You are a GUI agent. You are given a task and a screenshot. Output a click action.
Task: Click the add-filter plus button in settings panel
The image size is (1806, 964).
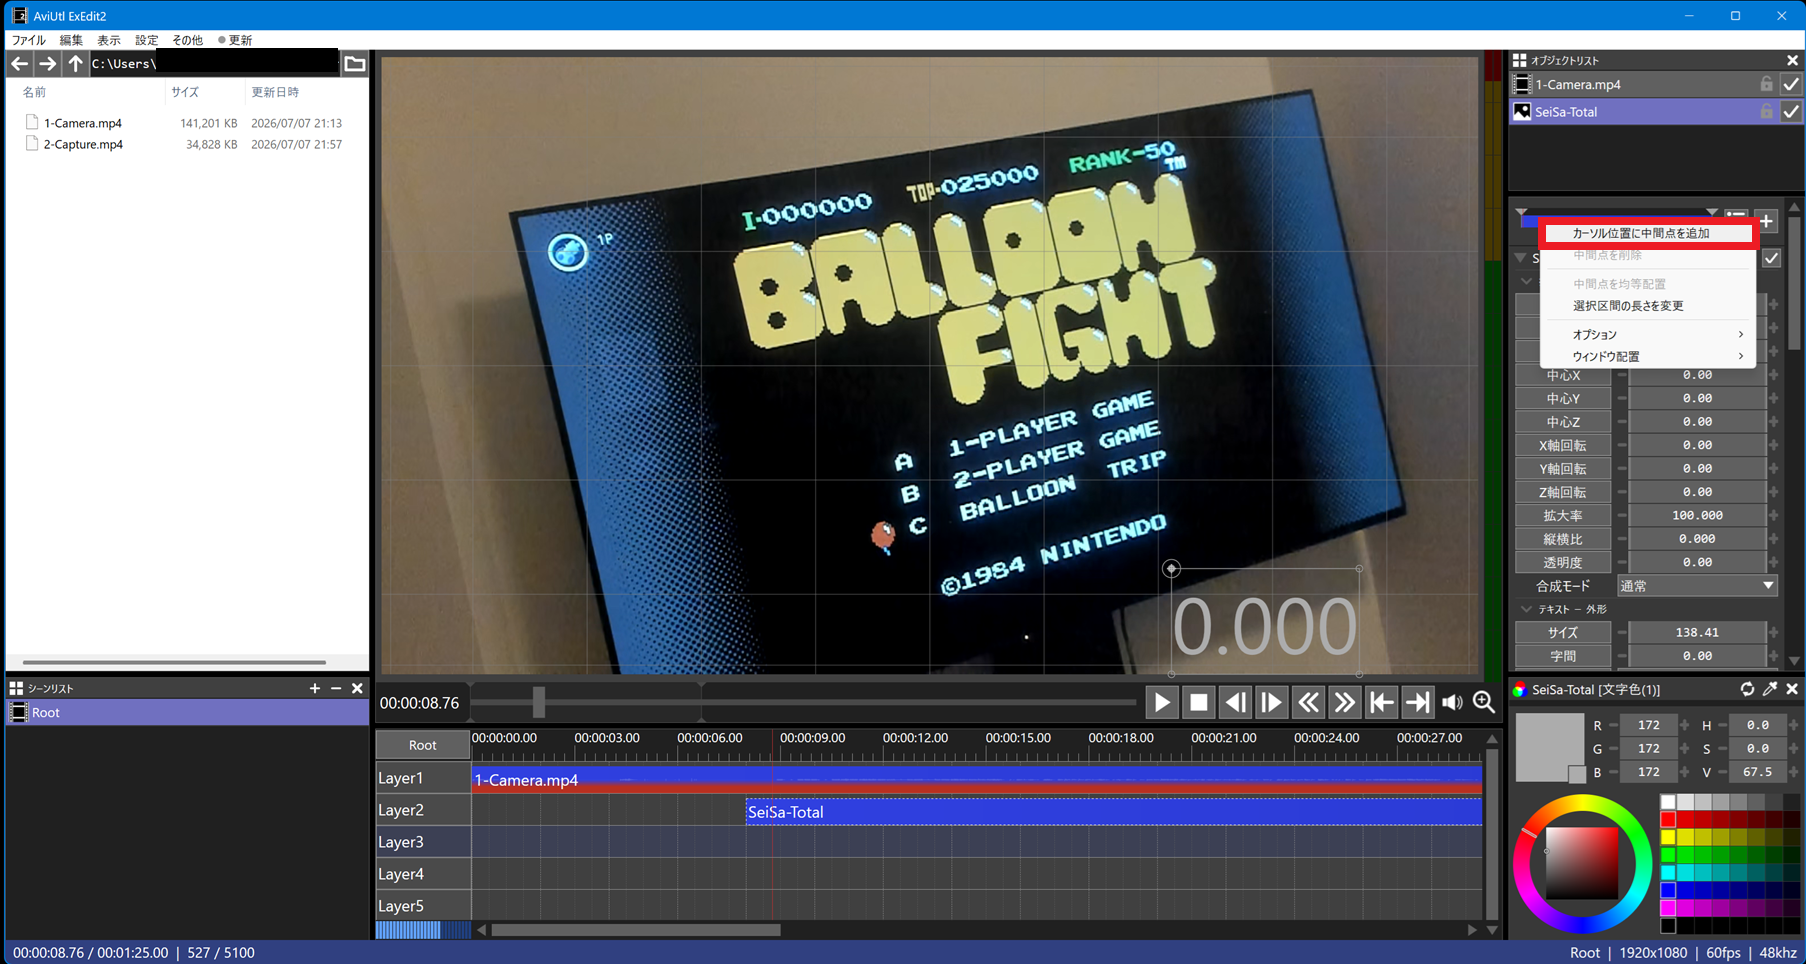point(1767,220)
